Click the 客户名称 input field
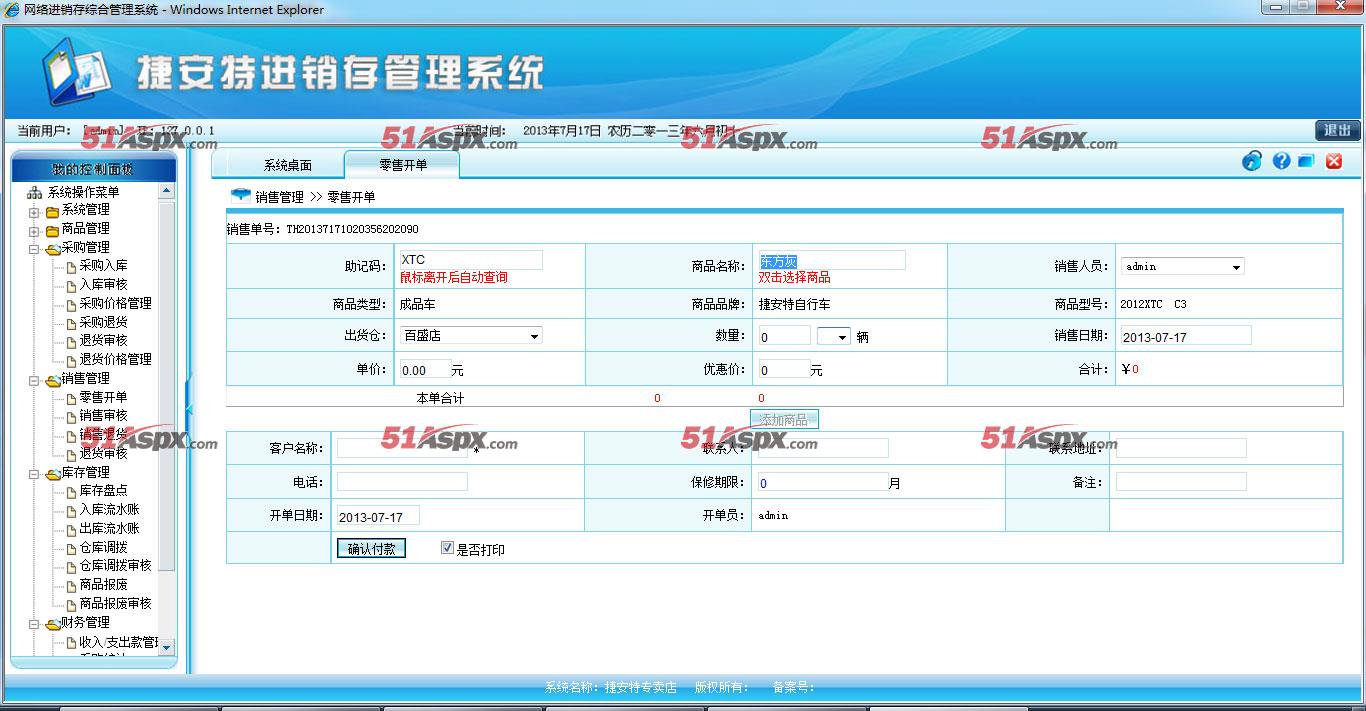The image size is (1366, 711). coord(402,448)
